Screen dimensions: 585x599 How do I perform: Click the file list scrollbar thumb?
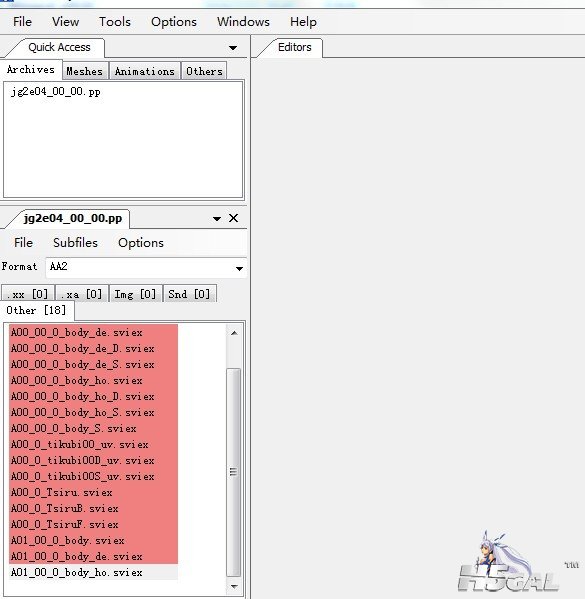coord(233,472)
